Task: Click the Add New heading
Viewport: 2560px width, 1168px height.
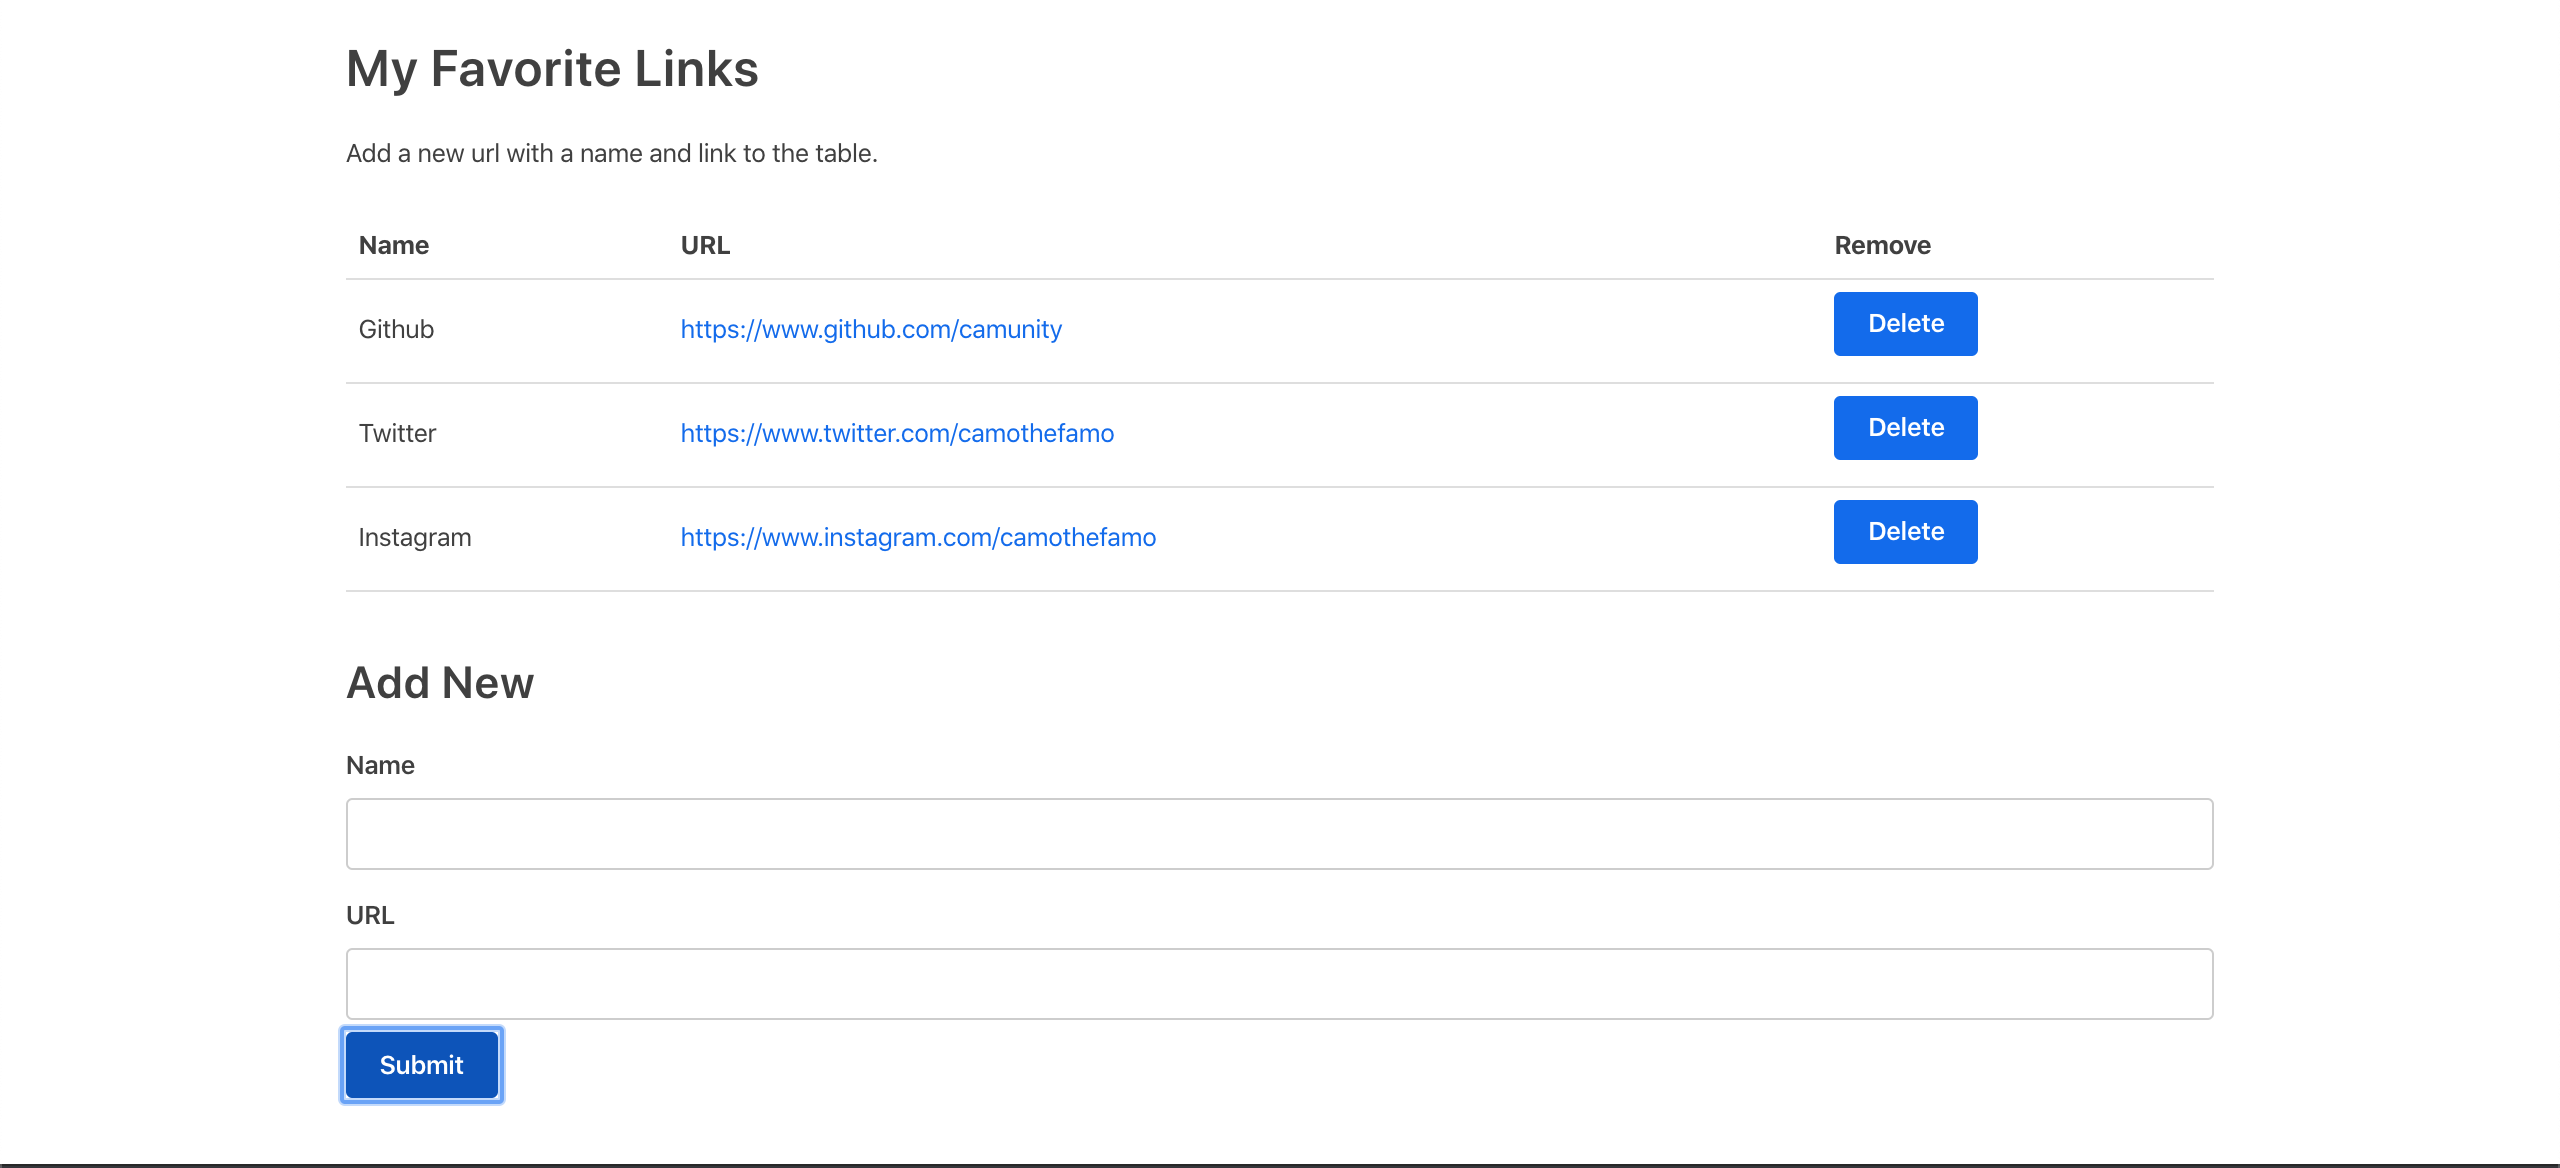Action: 440,683
